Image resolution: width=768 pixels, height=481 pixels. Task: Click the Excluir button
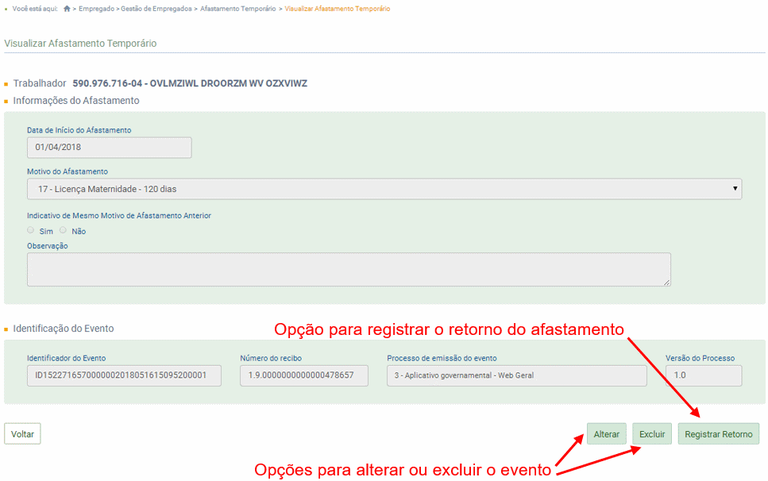(652, 434)
